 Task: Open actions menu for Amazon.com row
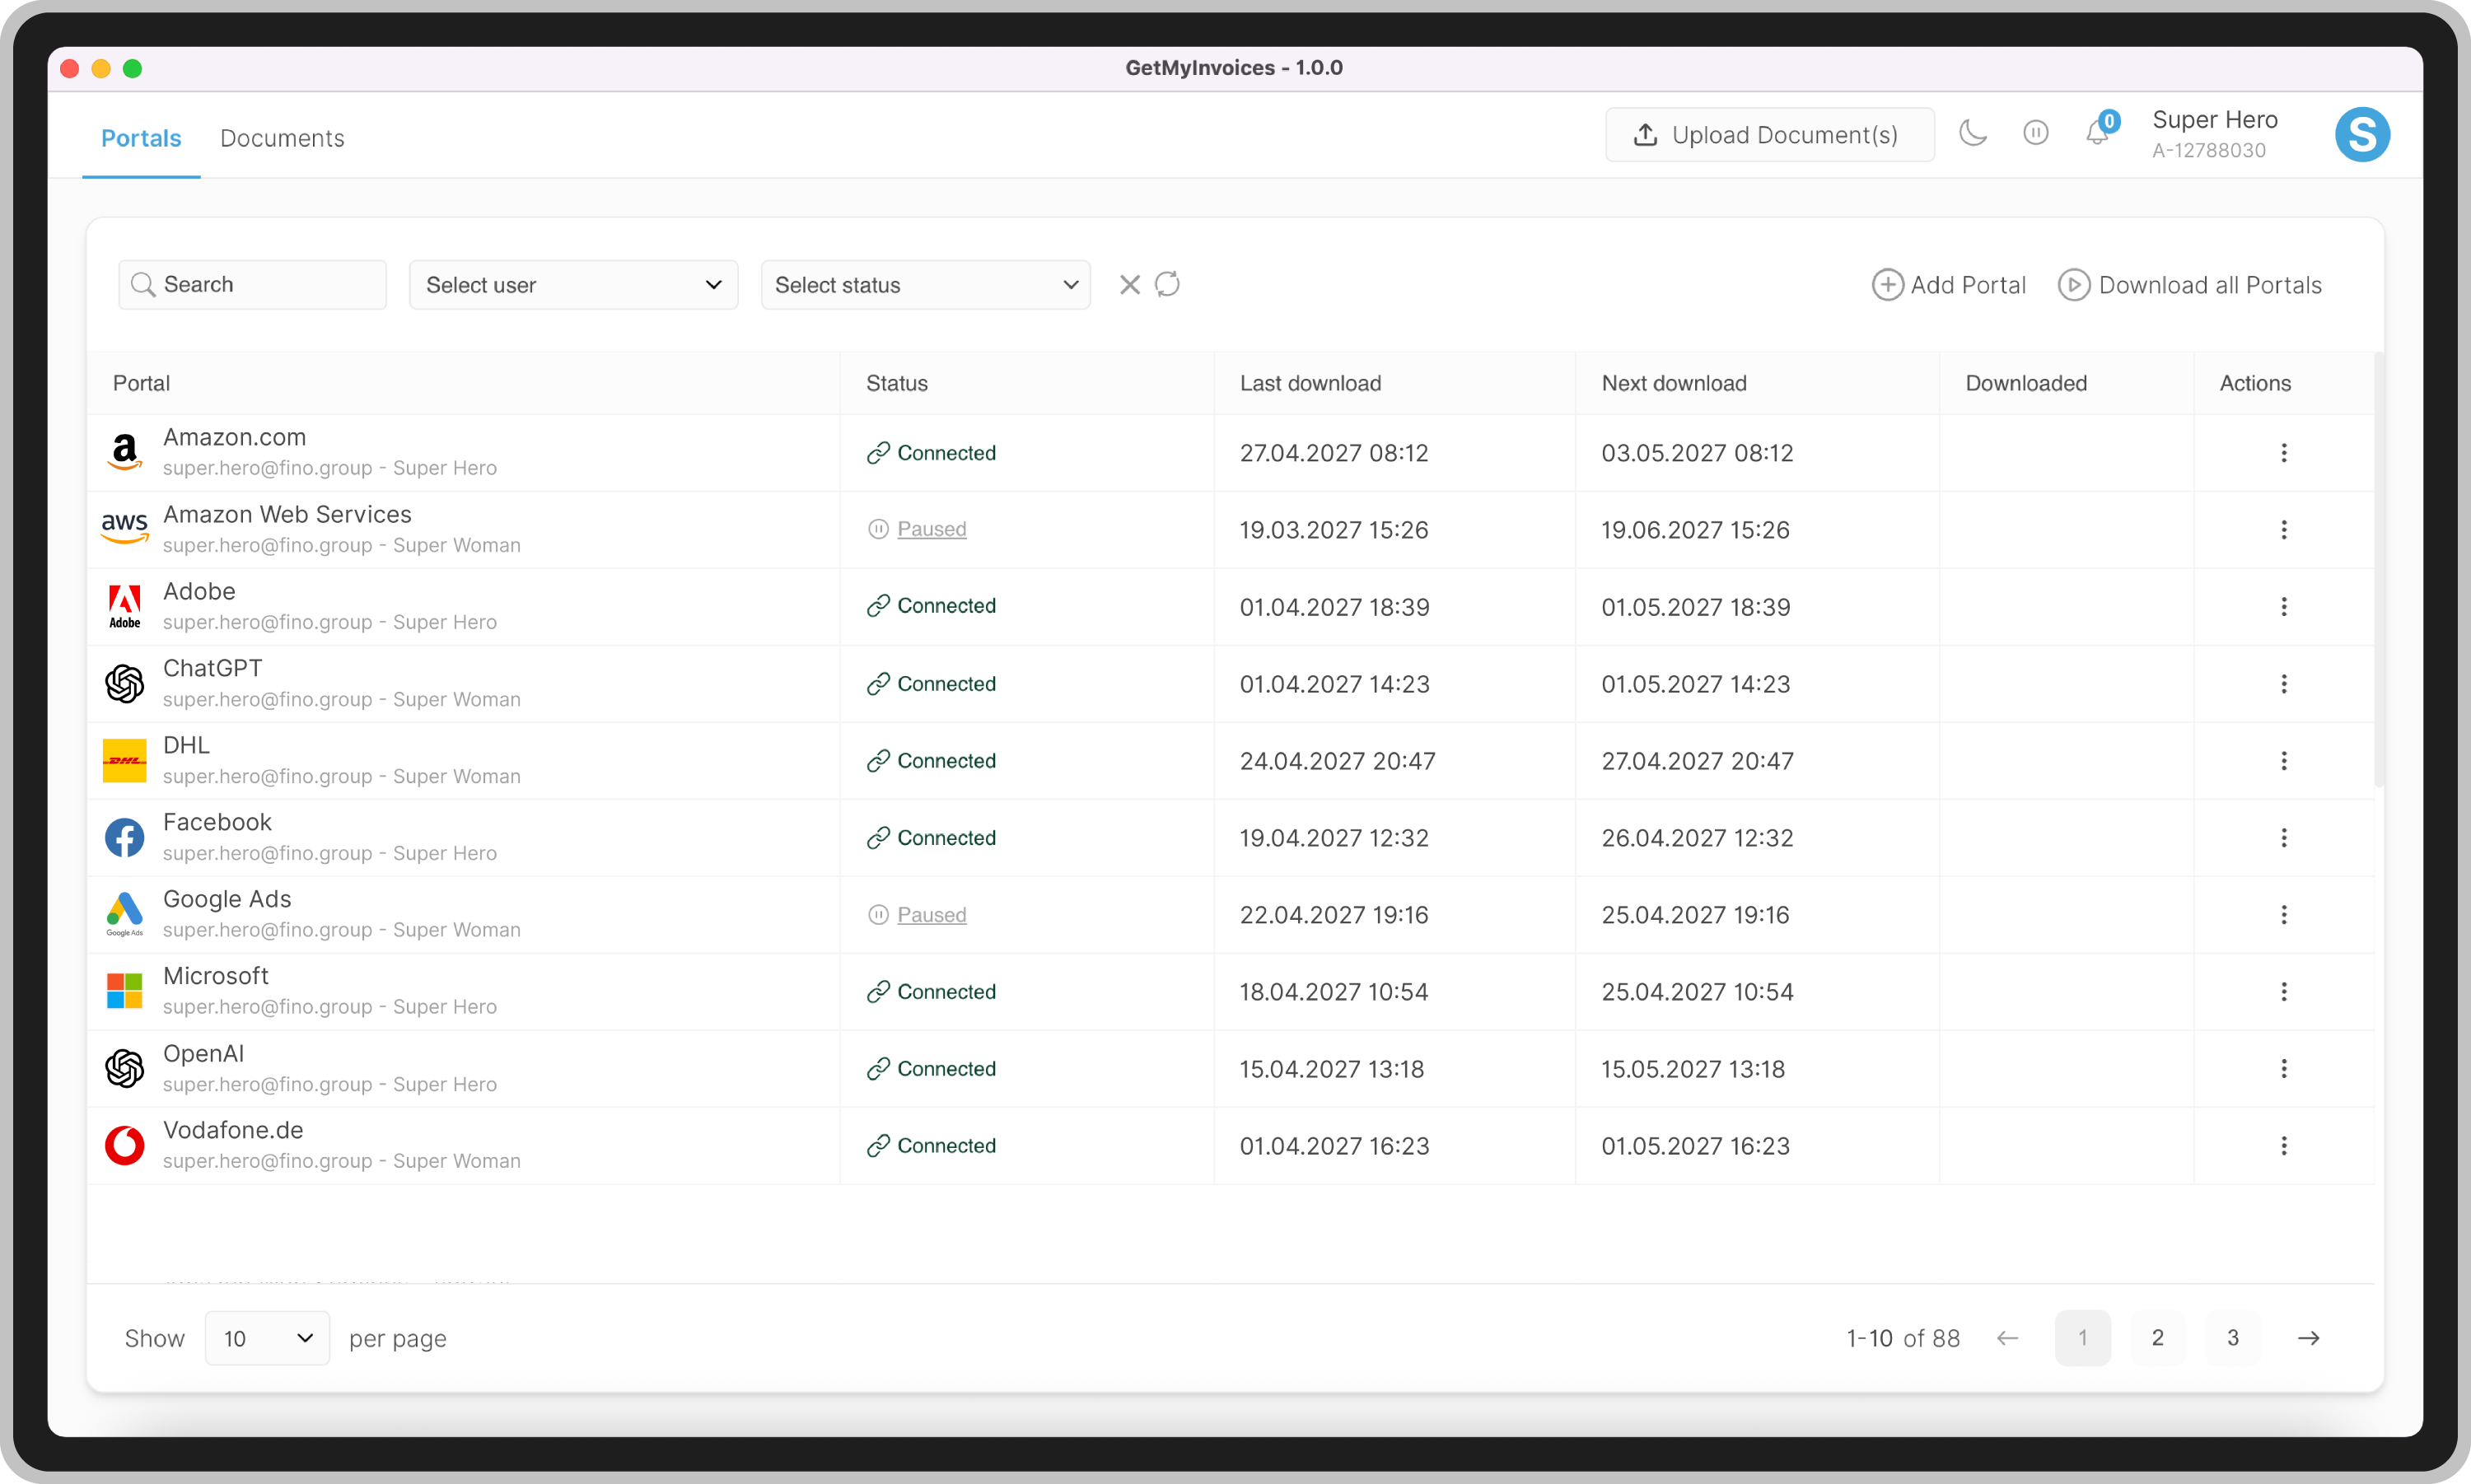2283,453
